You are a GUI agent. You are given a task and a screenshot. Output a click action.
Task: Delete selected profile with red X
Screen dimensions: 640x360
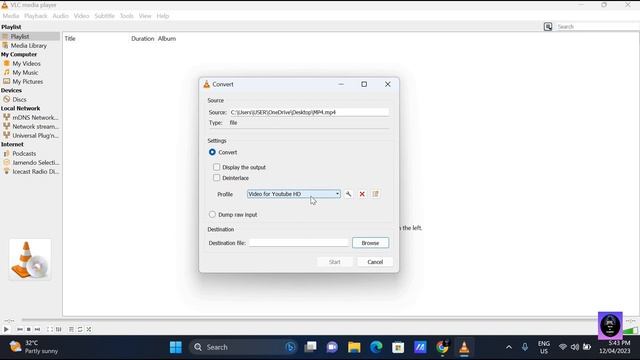(x=362, y=194)
